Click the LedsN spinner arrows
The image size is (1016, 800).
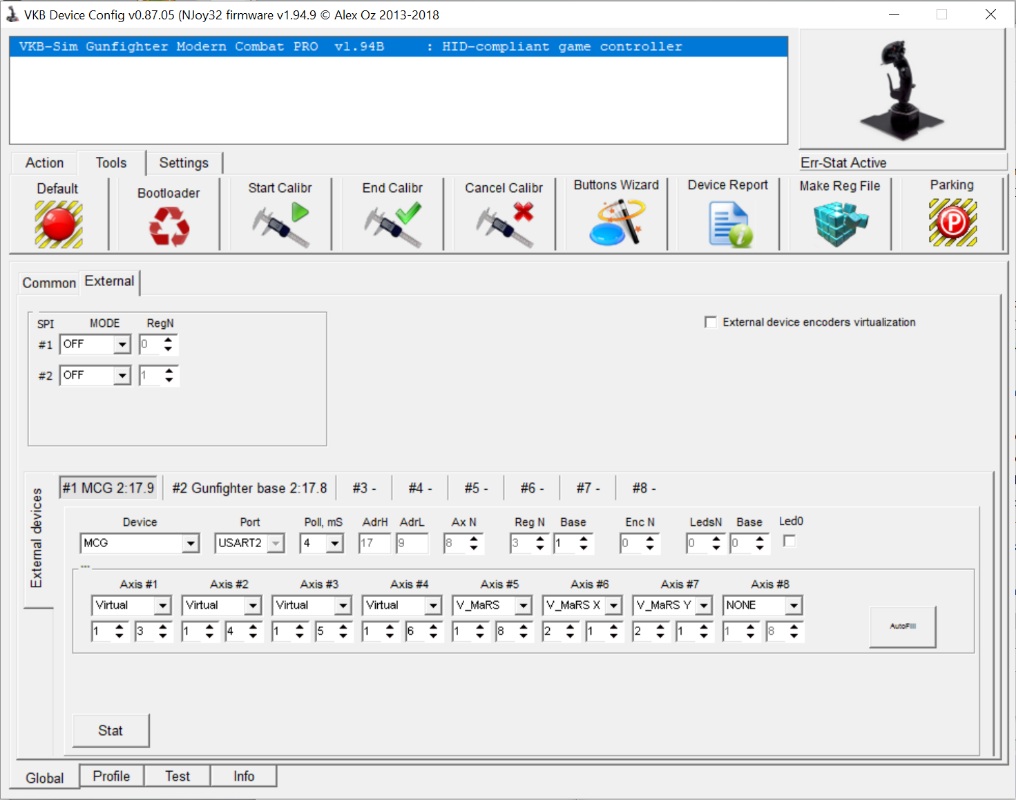click(715, 543)
